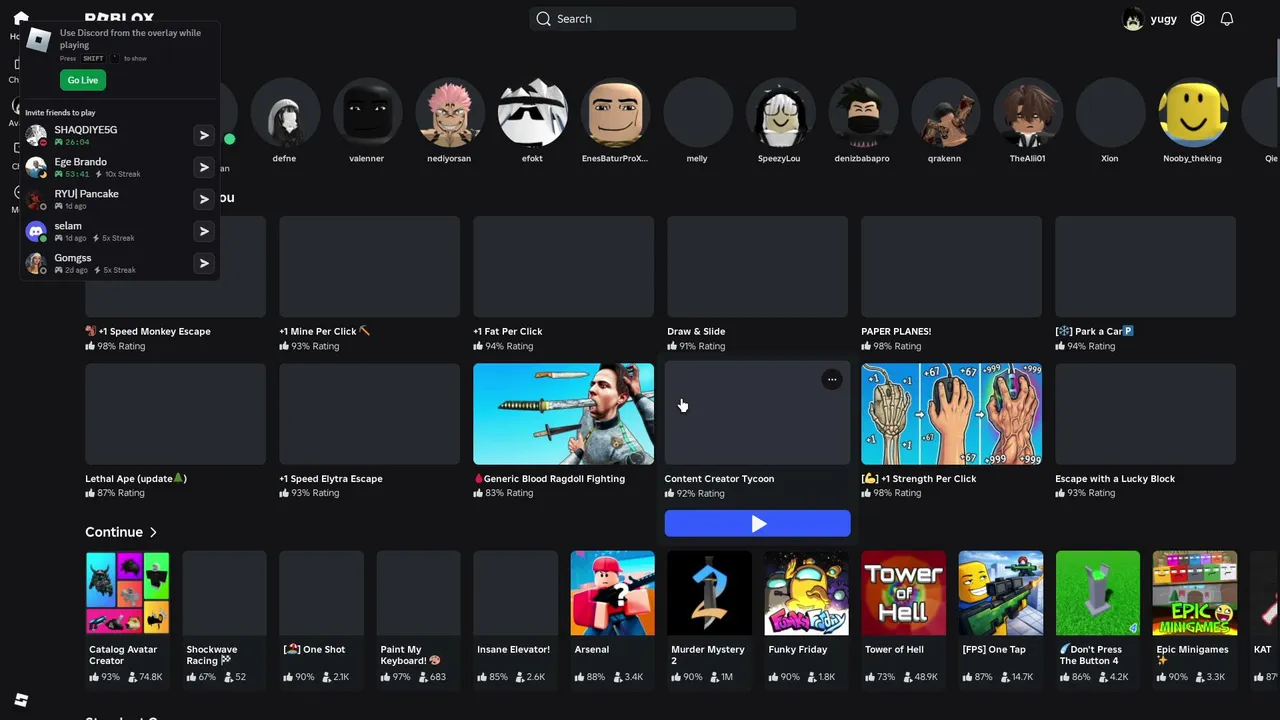Open PAPER PLANES! game title
The height and width of the screenshot is (720, 1280).
[896, 331]
